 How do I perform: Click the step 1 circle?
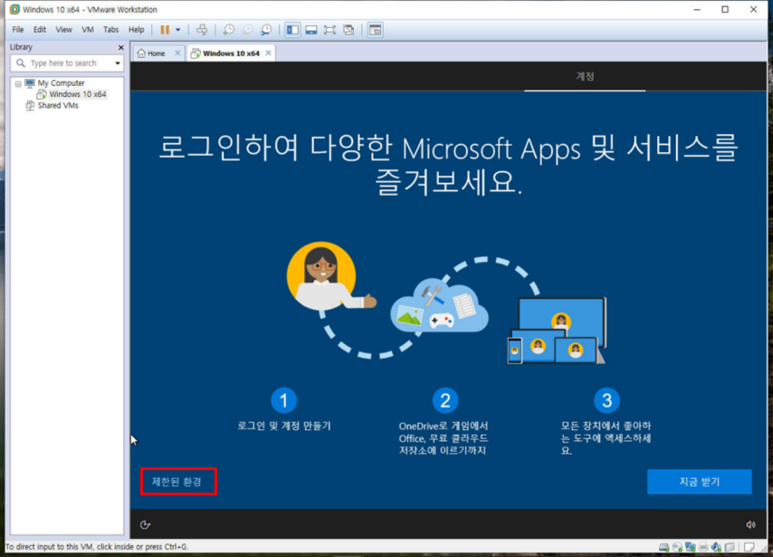pyautogui.click(x=283, y=400)
